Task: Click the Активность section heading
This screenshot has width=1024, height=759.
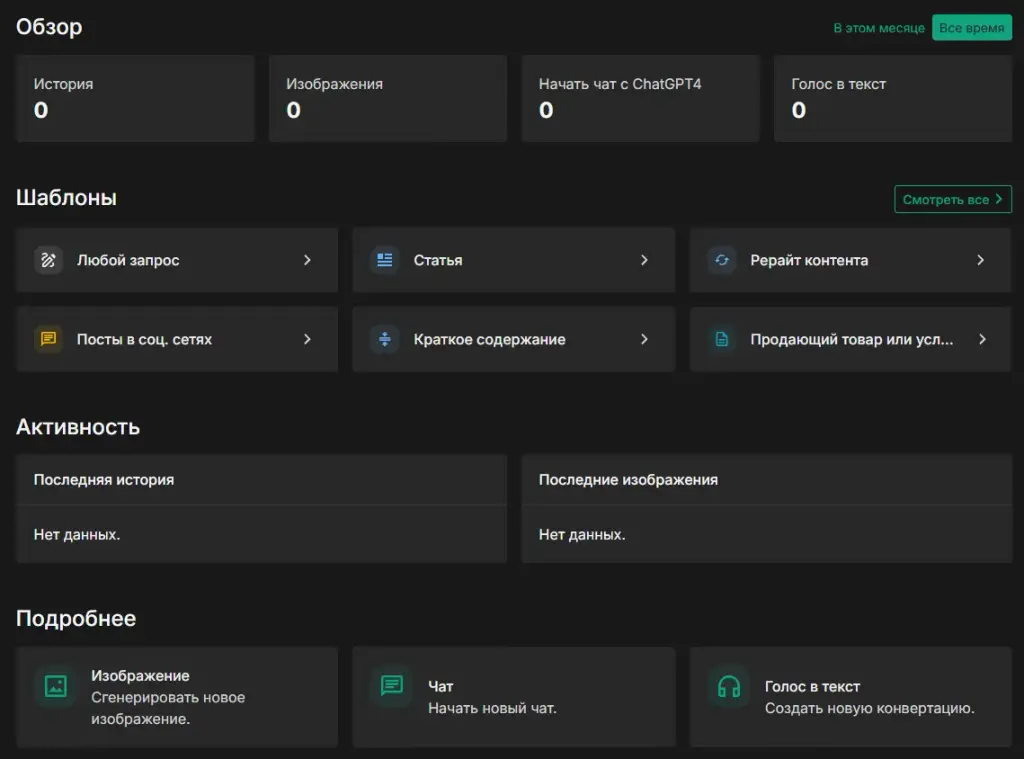Action: 78,427
